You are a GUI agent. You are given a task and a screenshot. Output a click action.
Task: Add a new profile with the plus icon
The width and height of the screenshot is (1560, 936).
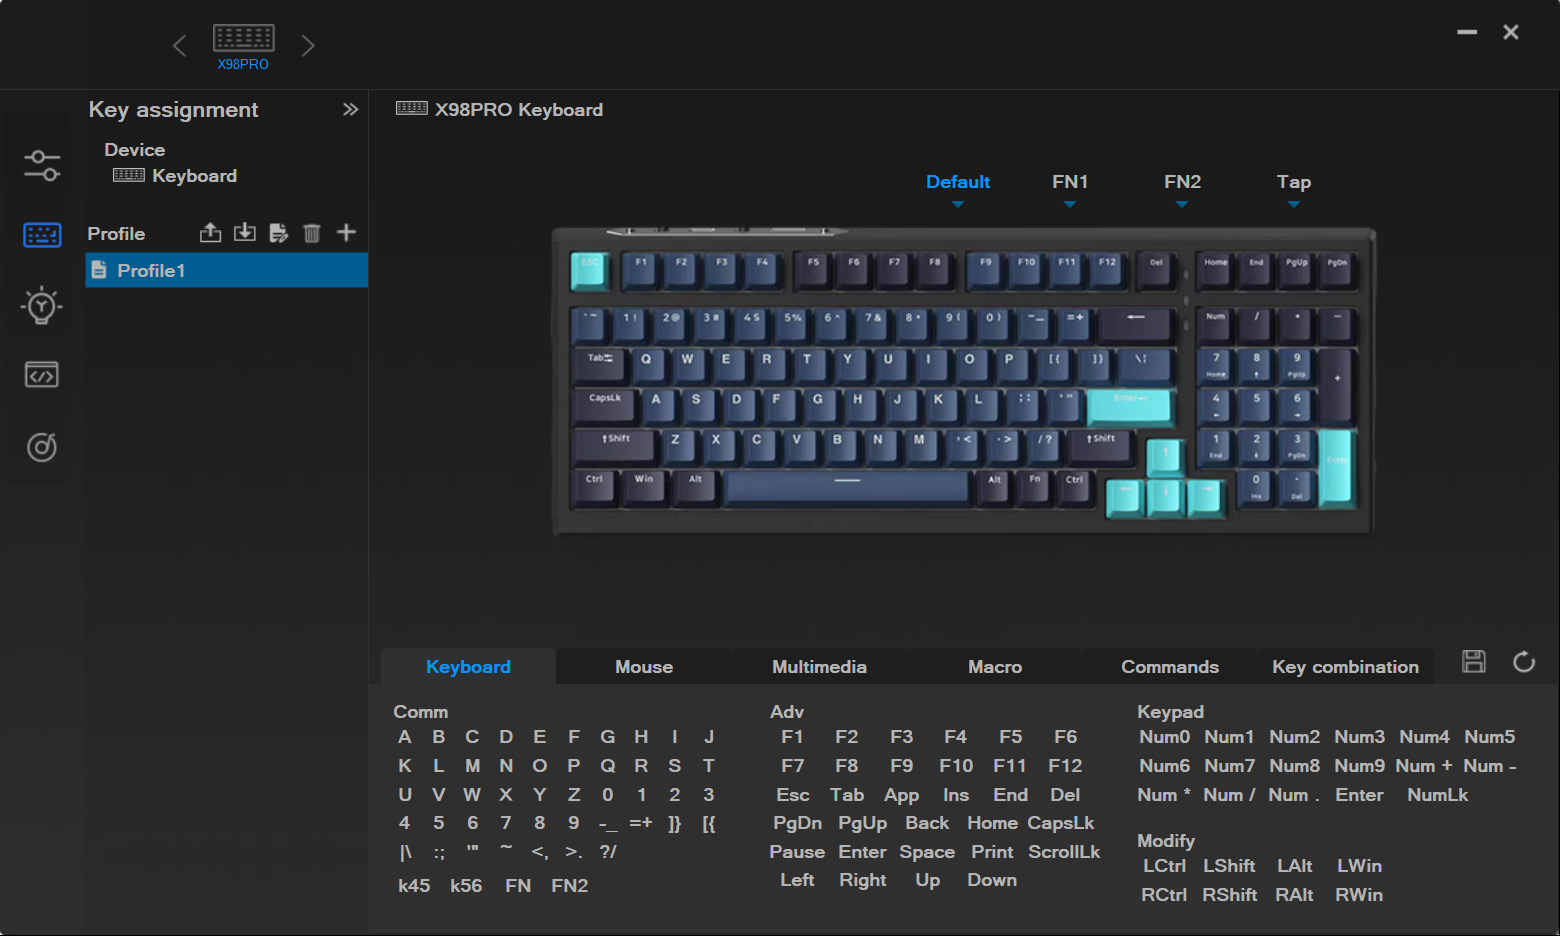pyautogui.click(x=346, y=233)
